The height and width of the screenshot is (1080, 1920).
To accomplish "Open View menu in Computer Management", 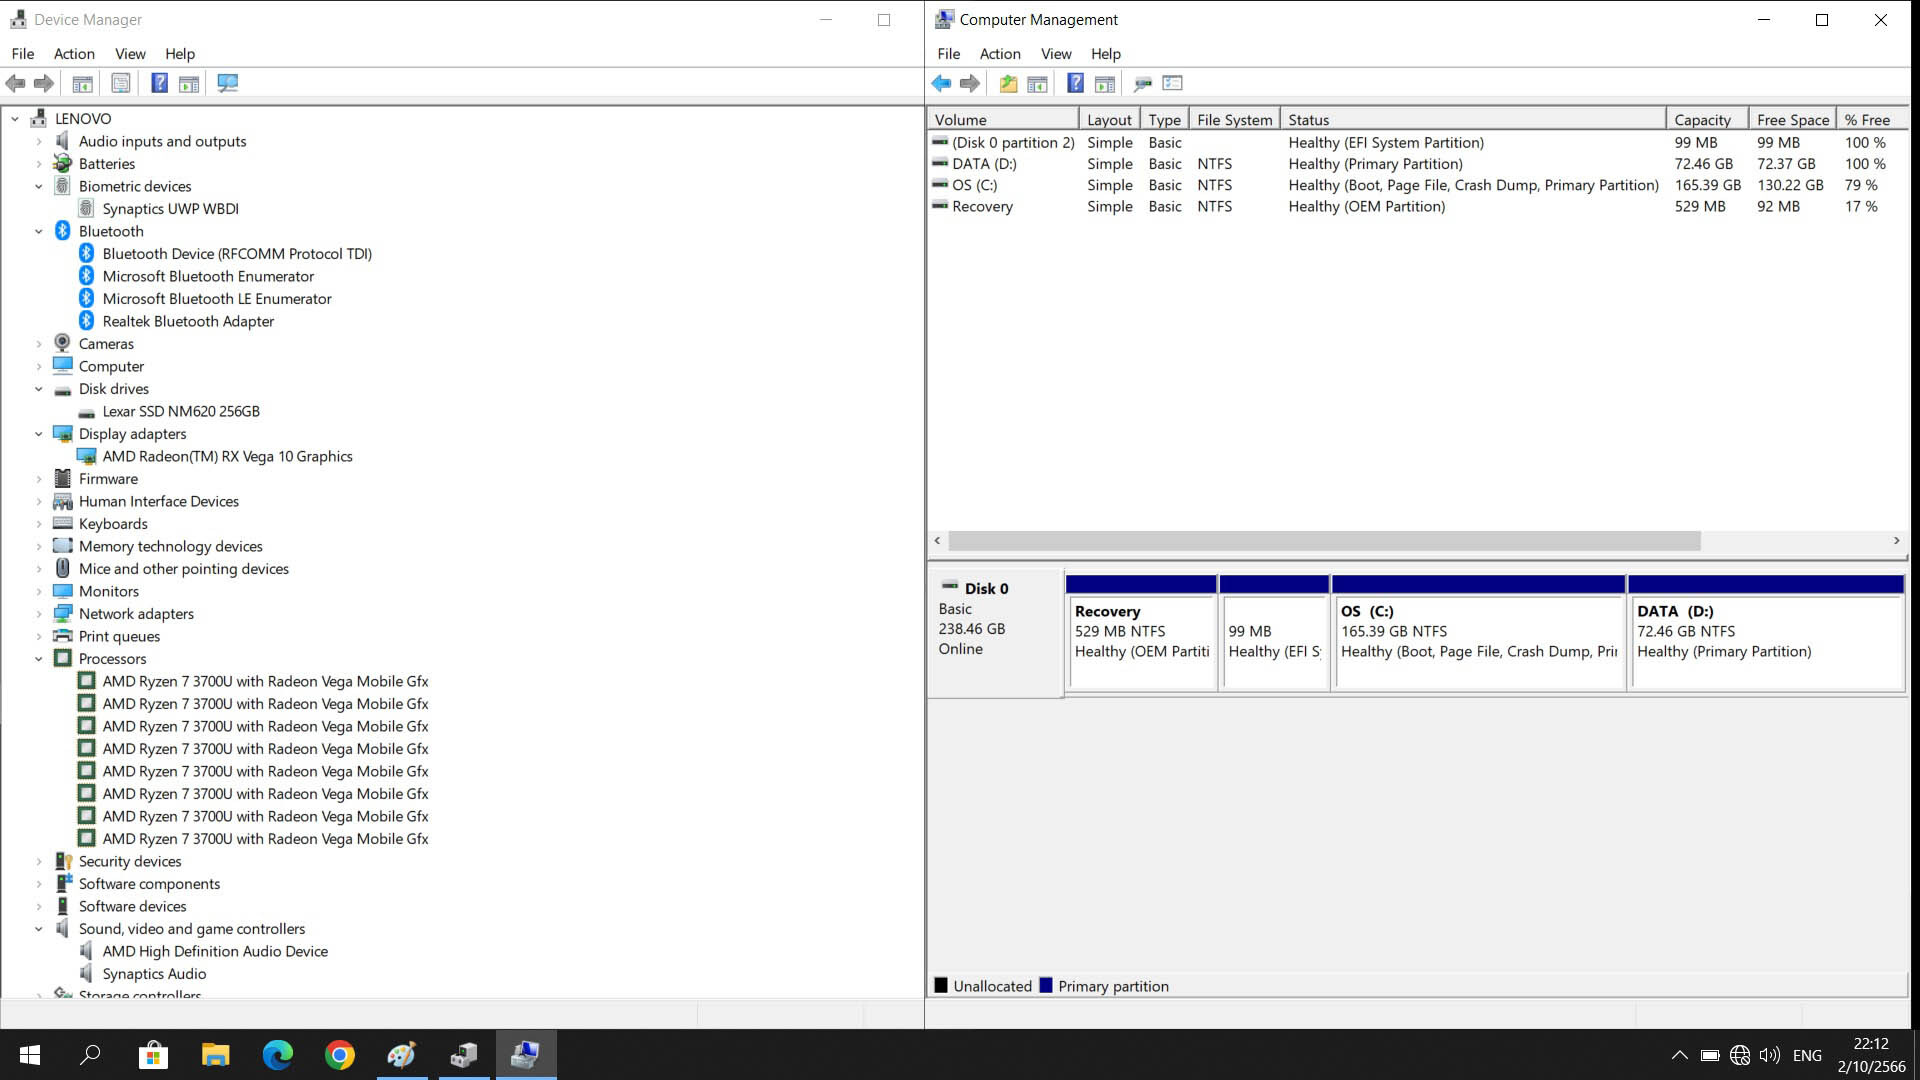I will pyautogui.click(x=1056, y=54).
